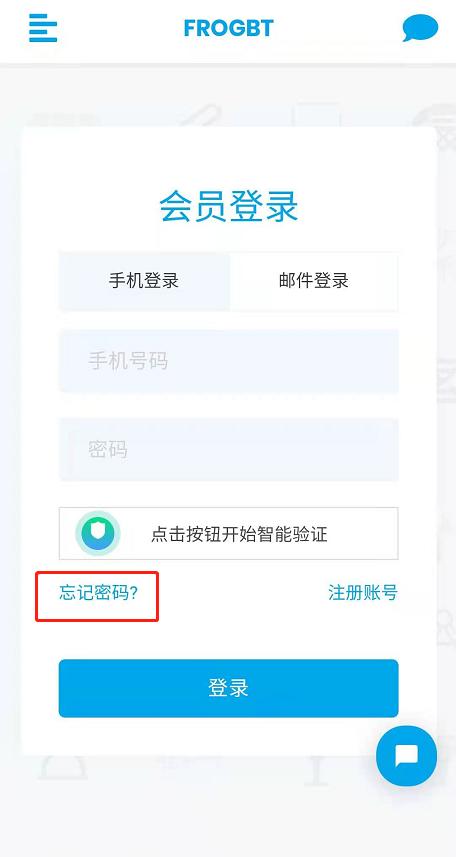Open the 忘记密码? link
This screenshot has width=456, height=857.
[98, 593]
